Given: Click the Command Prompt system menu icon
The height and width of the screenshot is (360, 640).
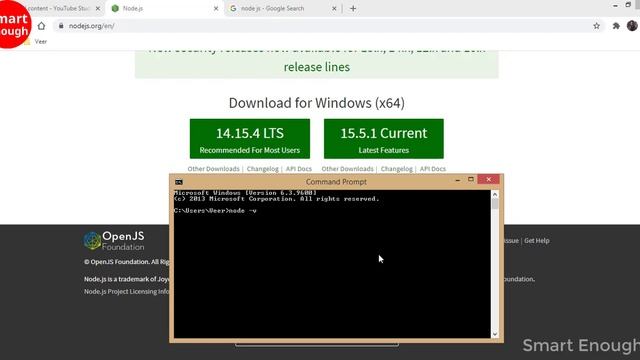Looking at the screenshot, I should [x=179, y=182].
